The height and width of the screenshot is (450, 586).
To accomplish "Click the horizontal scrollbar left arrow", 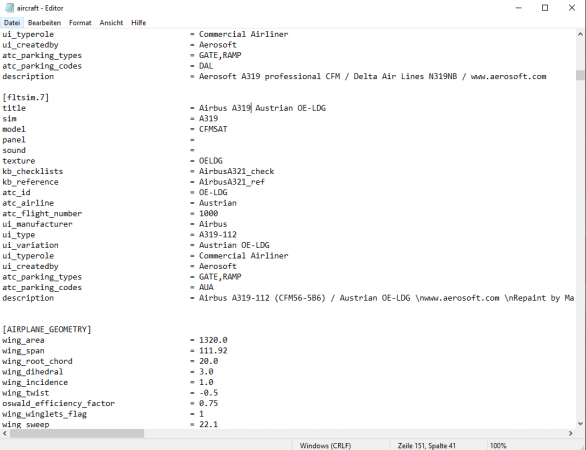I will click(4, 434).
